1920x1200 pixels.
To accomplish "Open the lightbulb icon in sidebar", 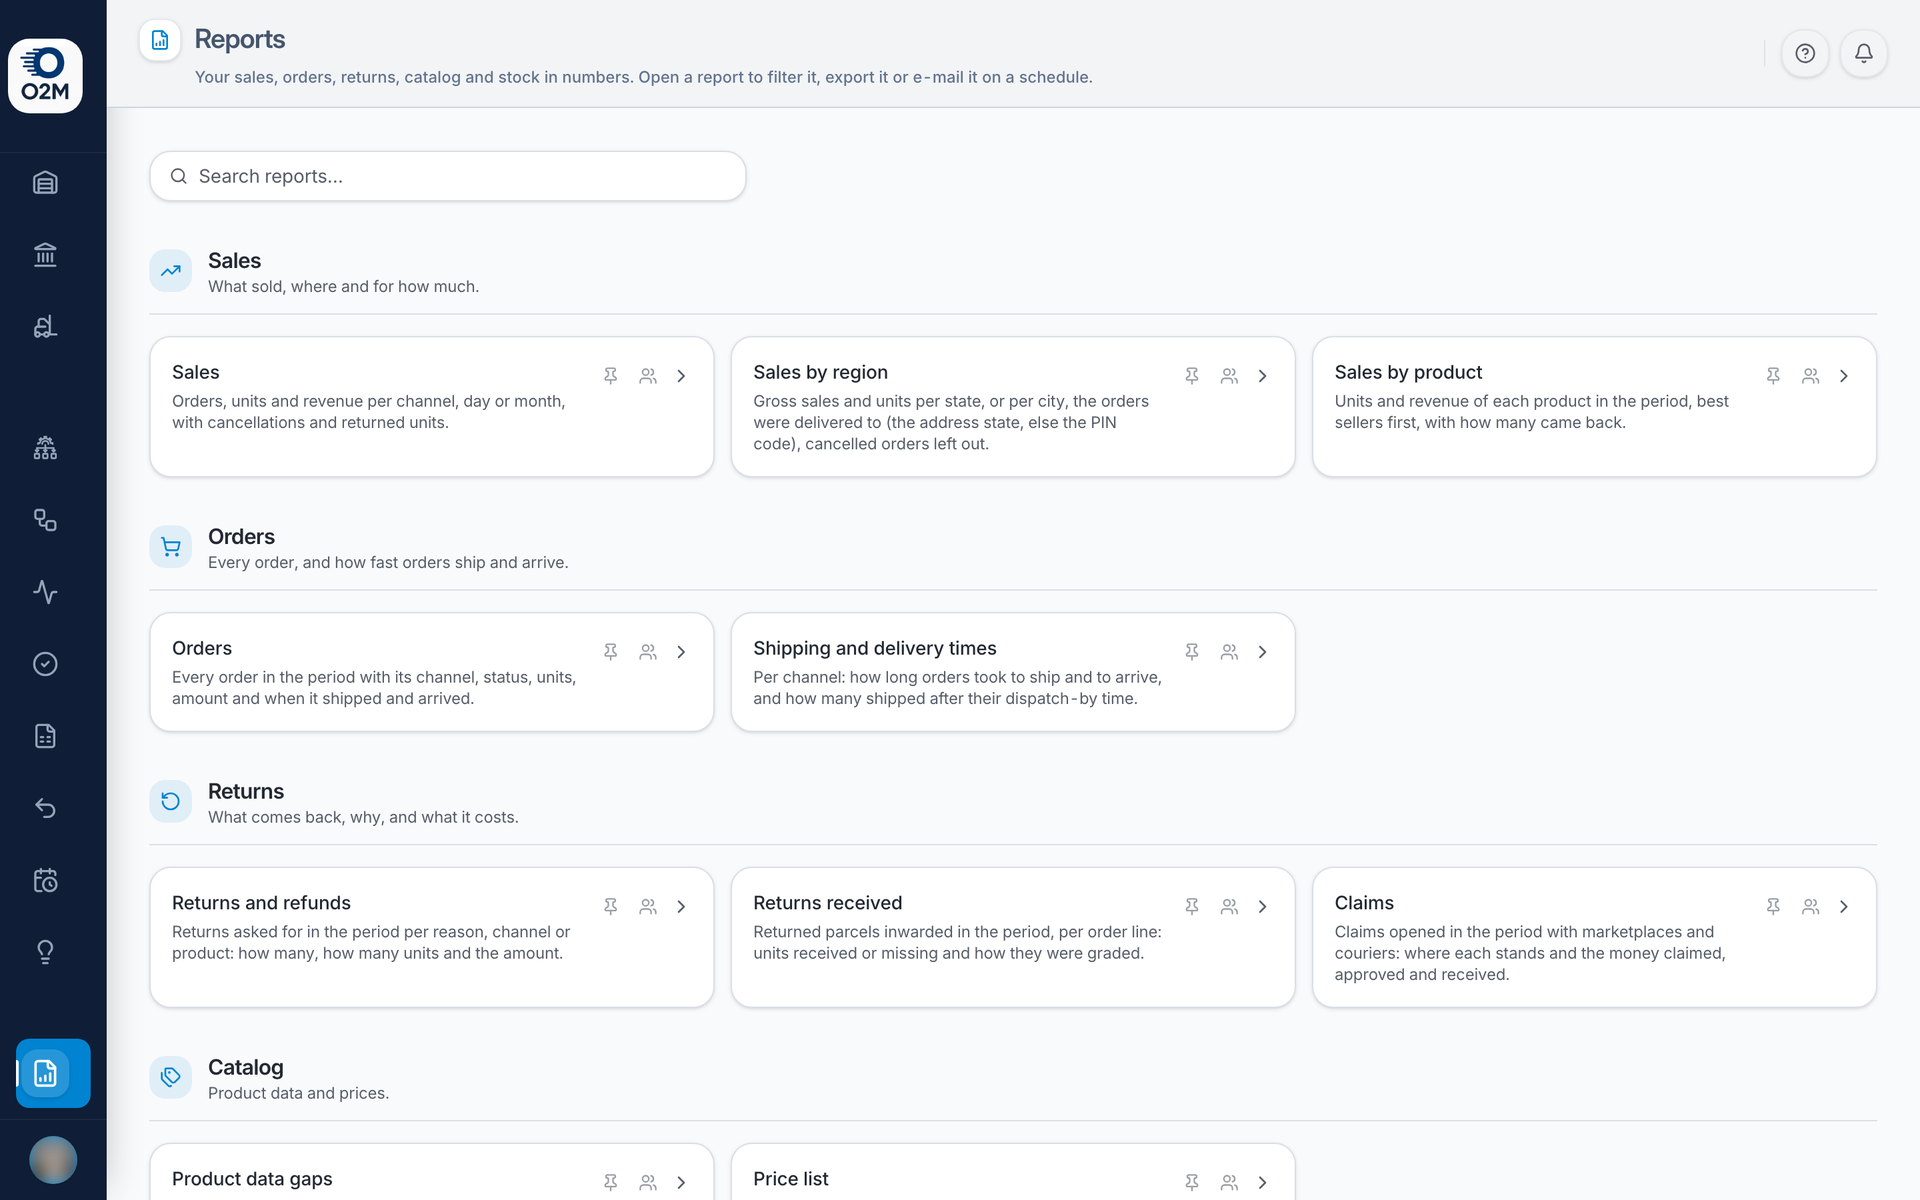I will pos(45,952).
